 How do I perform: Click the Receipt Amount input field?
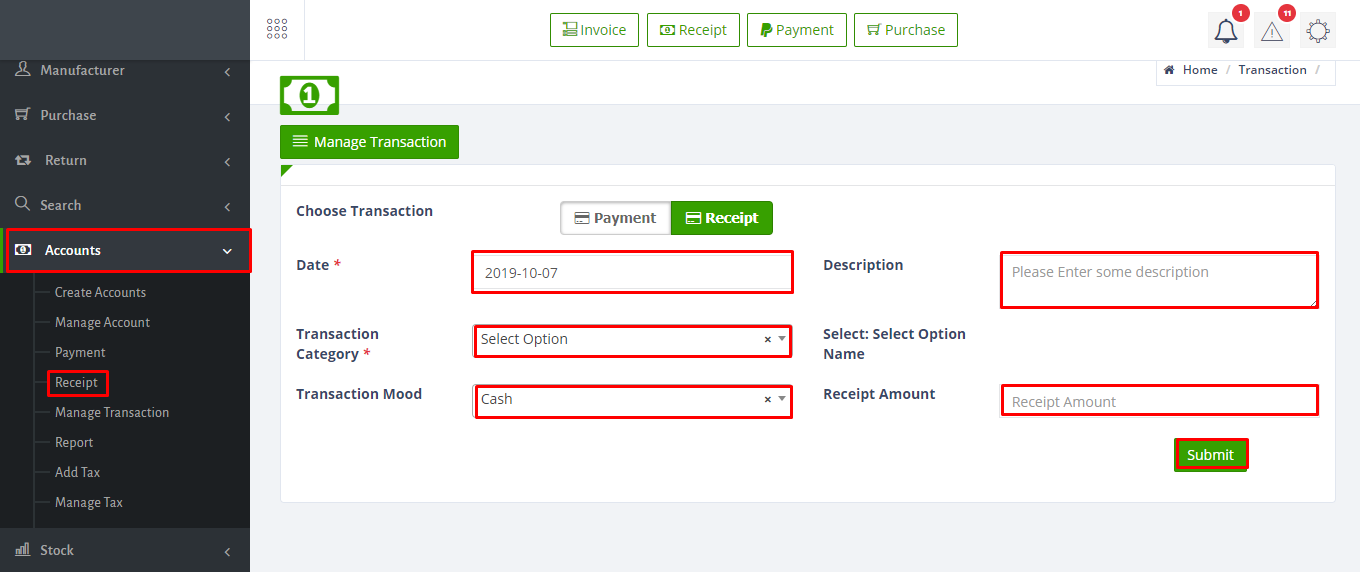pyautogui.click(x=1159, y=401)
